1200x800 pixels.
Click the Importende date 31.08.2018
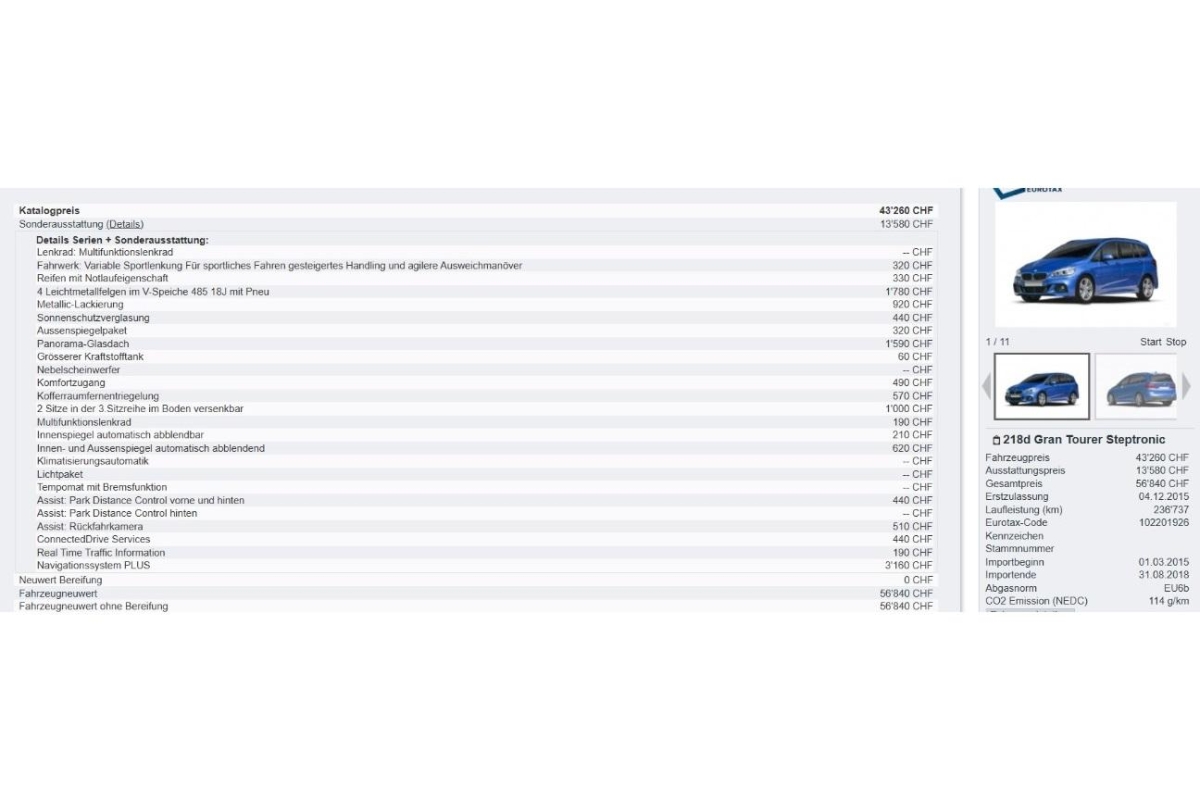(1164, 575)
